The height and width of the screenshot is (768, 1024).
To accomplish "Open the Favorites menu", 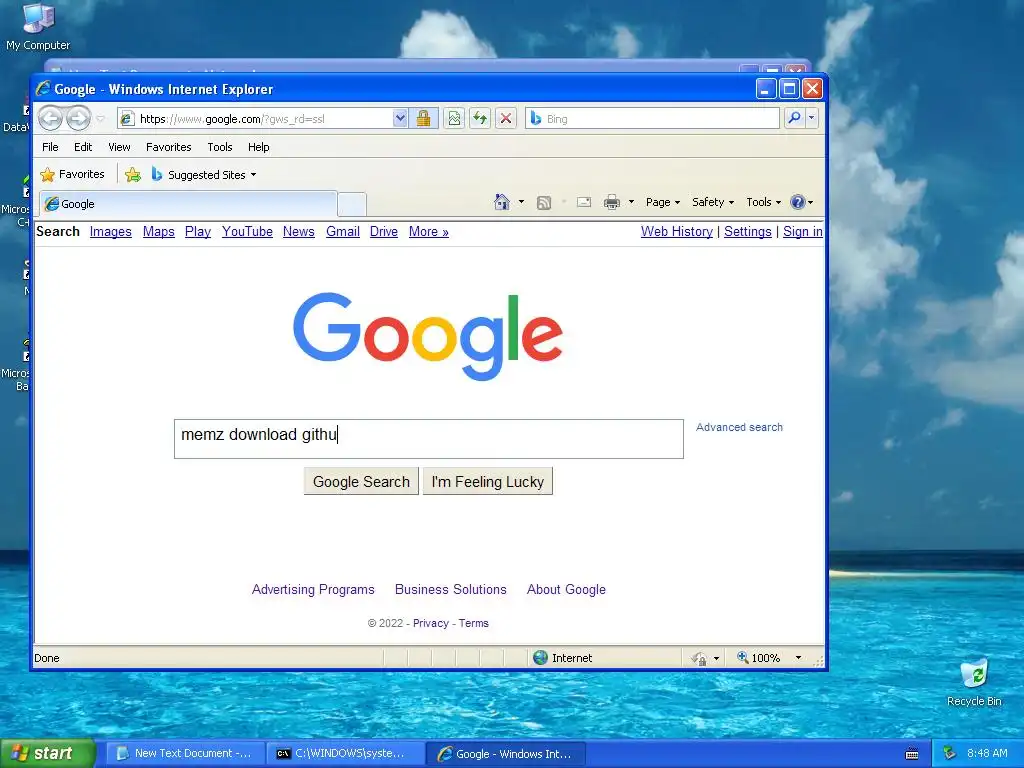I will click(x=168, y=147).
